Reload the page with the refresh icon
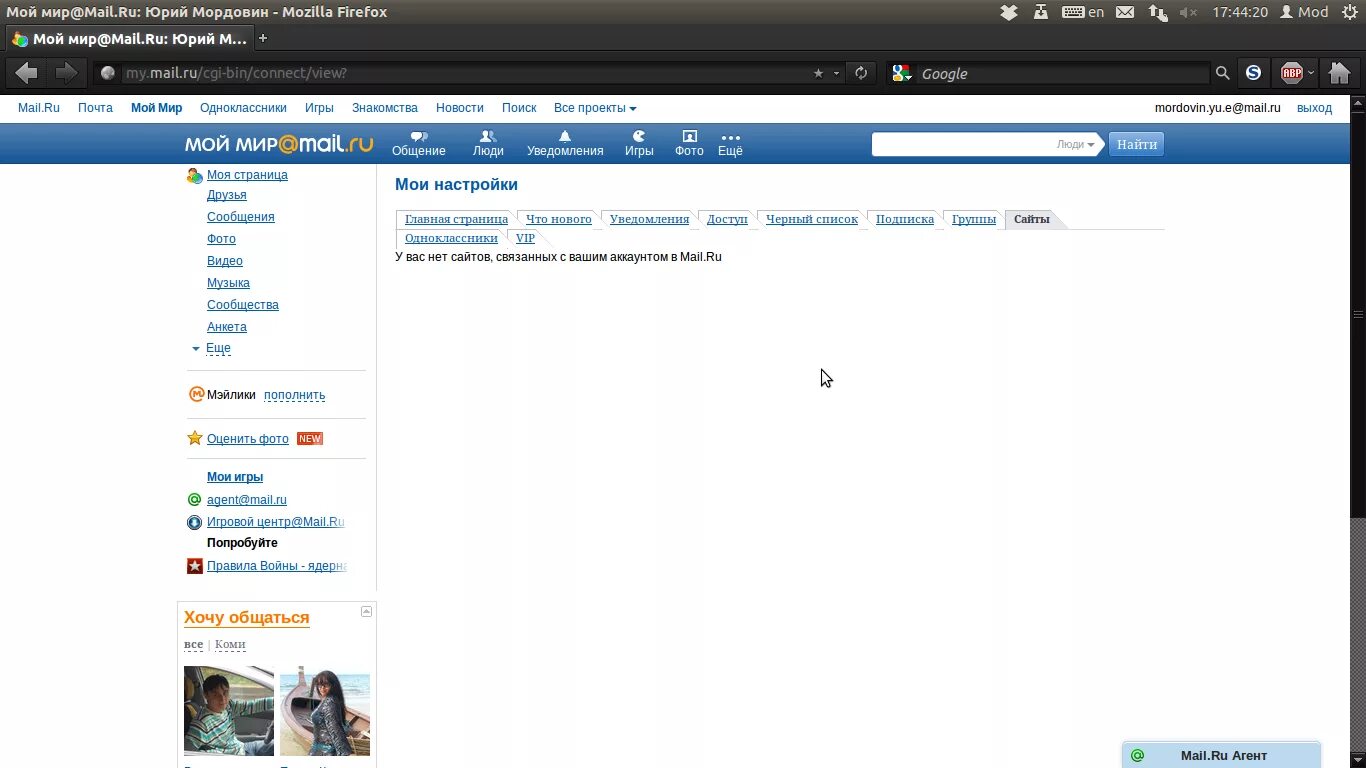This screenshot has height=768, width=1366. [x=860, y=73]
